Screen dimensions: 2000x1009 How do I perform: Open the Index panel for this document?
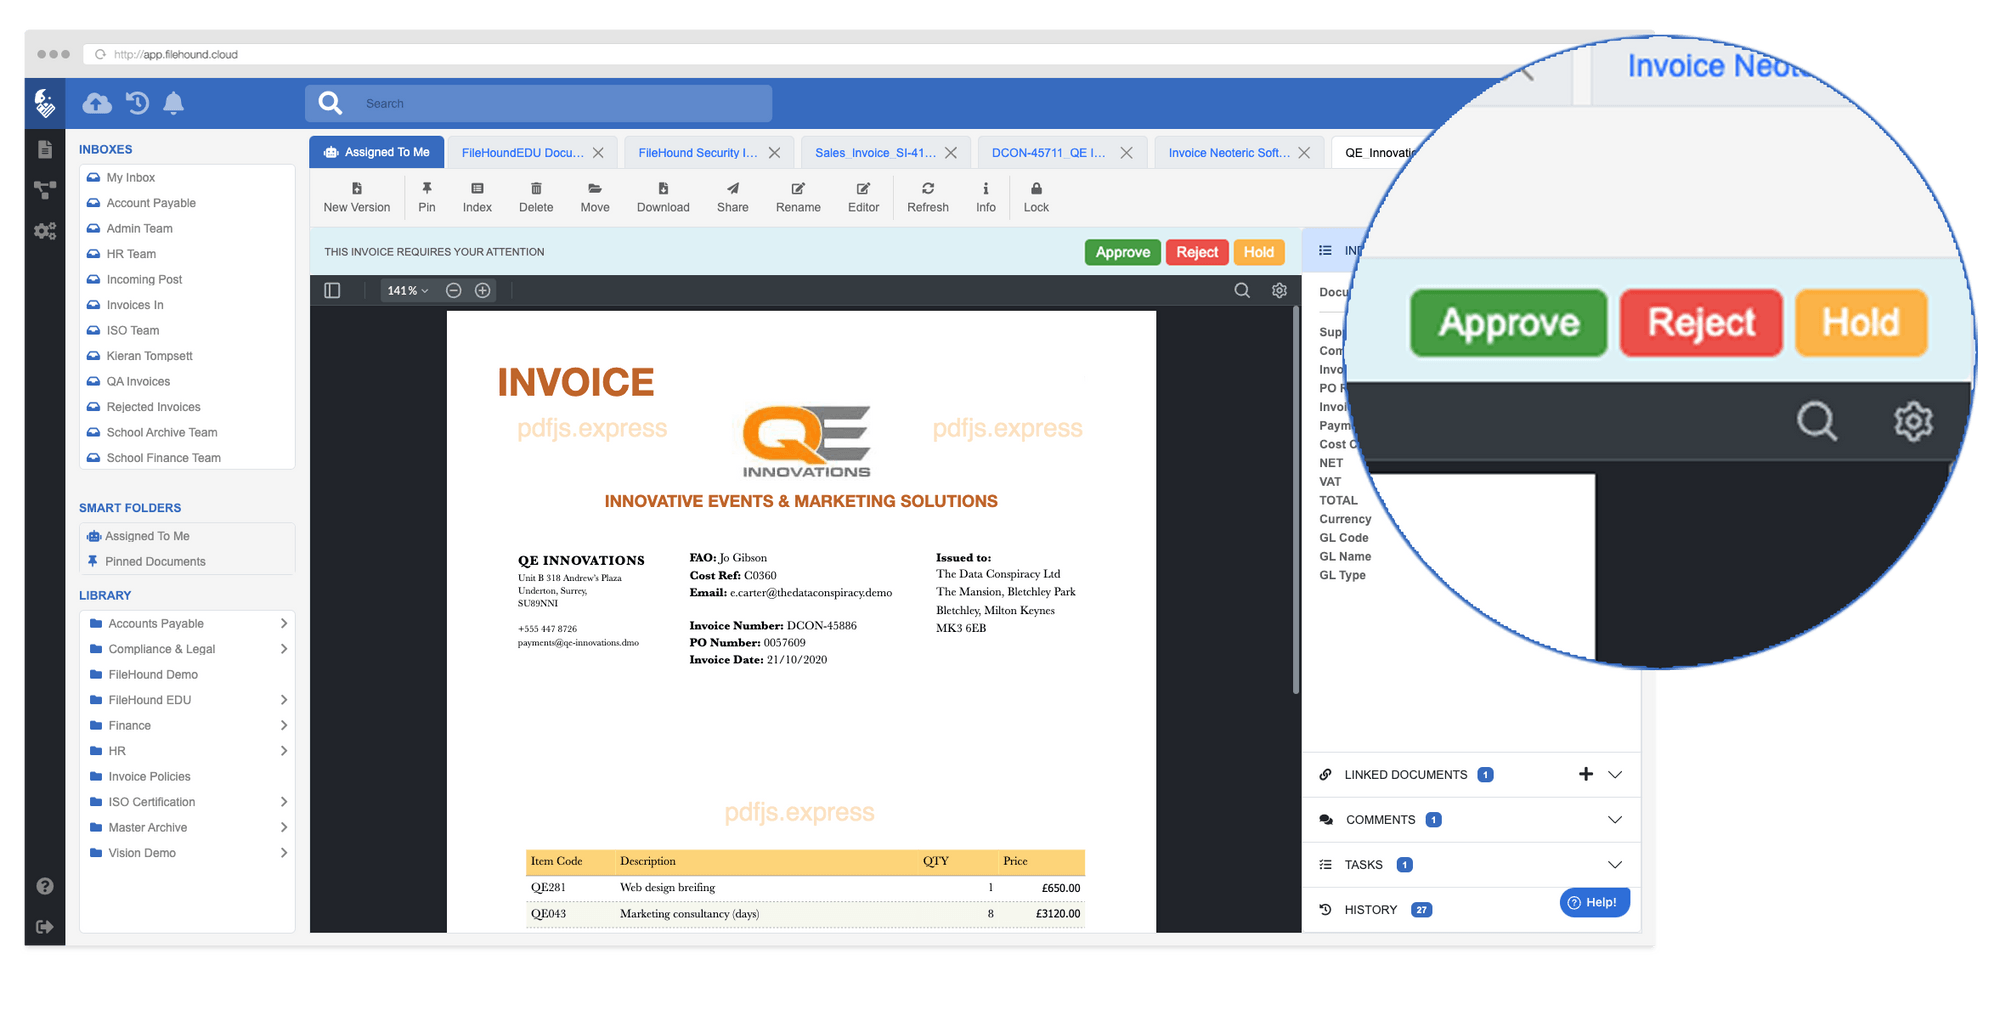click(x=477, y=196)
